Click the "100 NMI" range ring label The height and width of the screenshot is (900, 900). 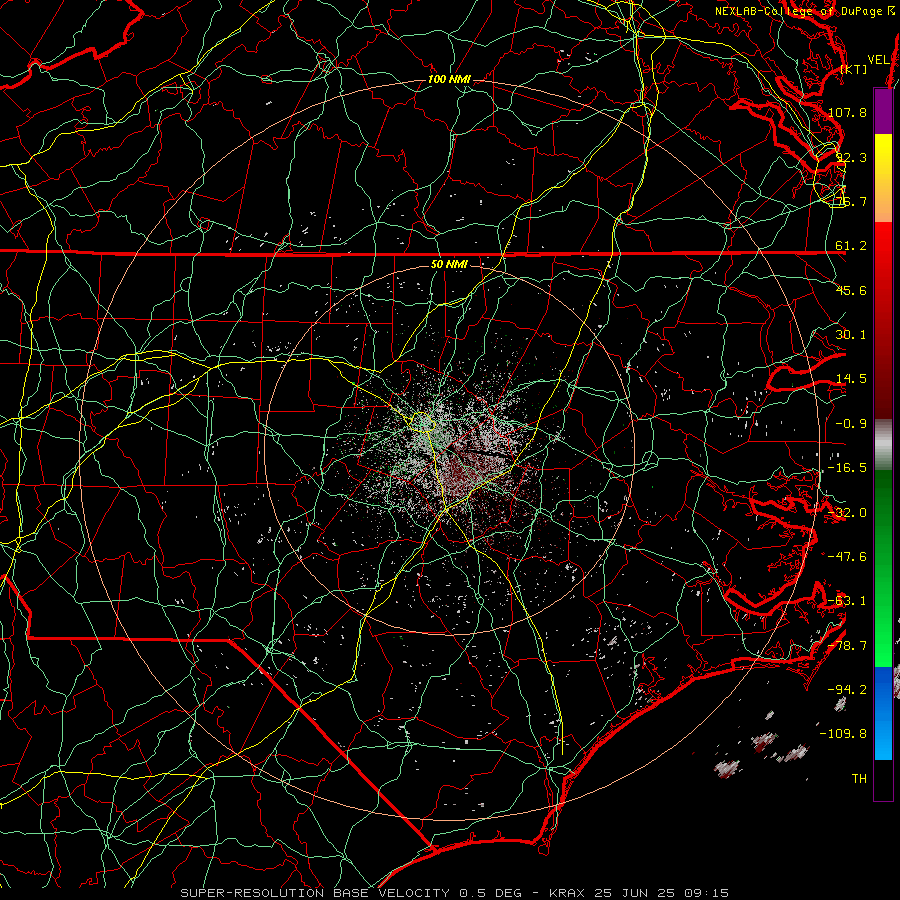[x=449, y=79]
